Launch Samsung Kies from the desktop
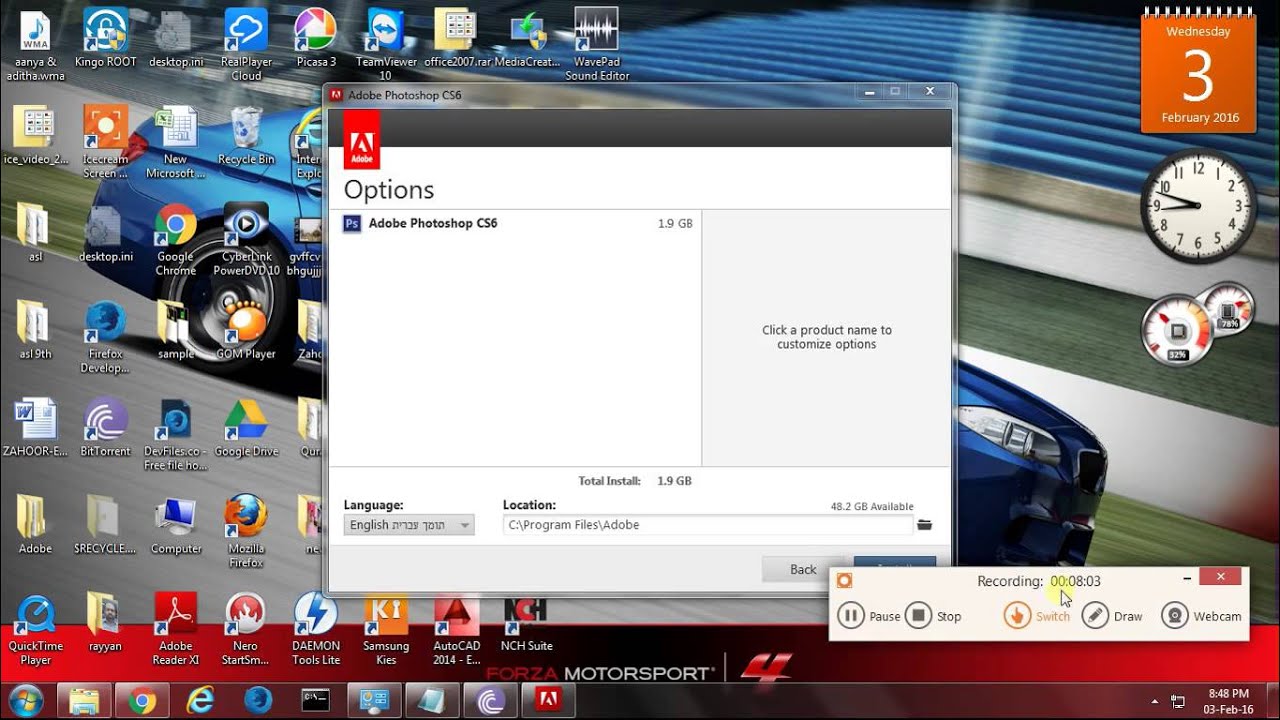Viewport: 1280px width, 720px height. coord(386,629)
